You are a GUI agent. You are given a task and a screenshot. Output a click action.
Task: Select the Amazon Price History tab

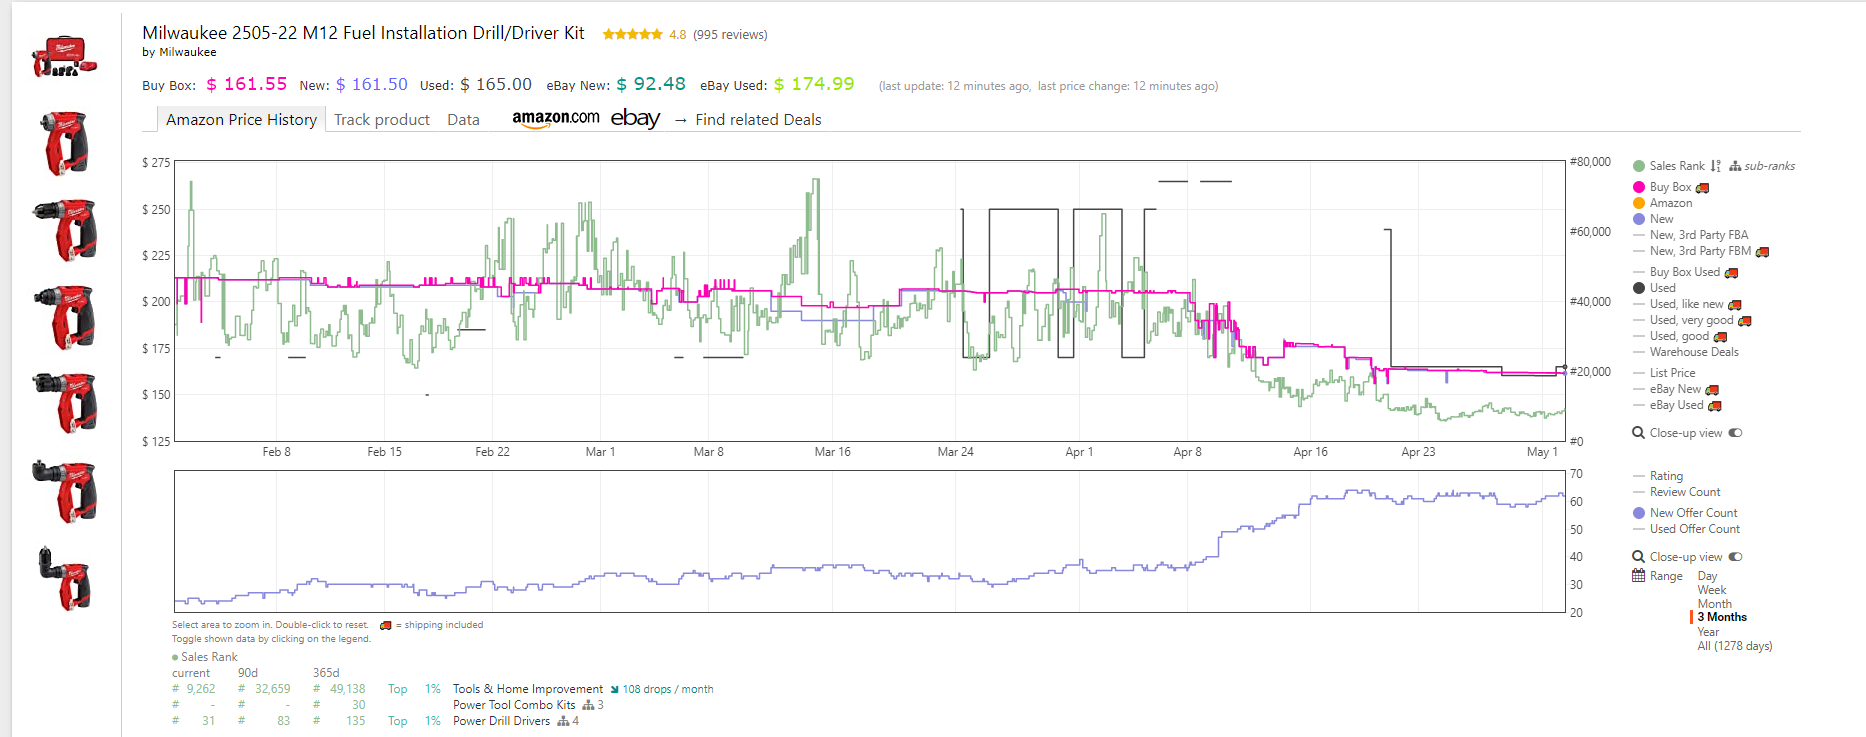[241, 119]
